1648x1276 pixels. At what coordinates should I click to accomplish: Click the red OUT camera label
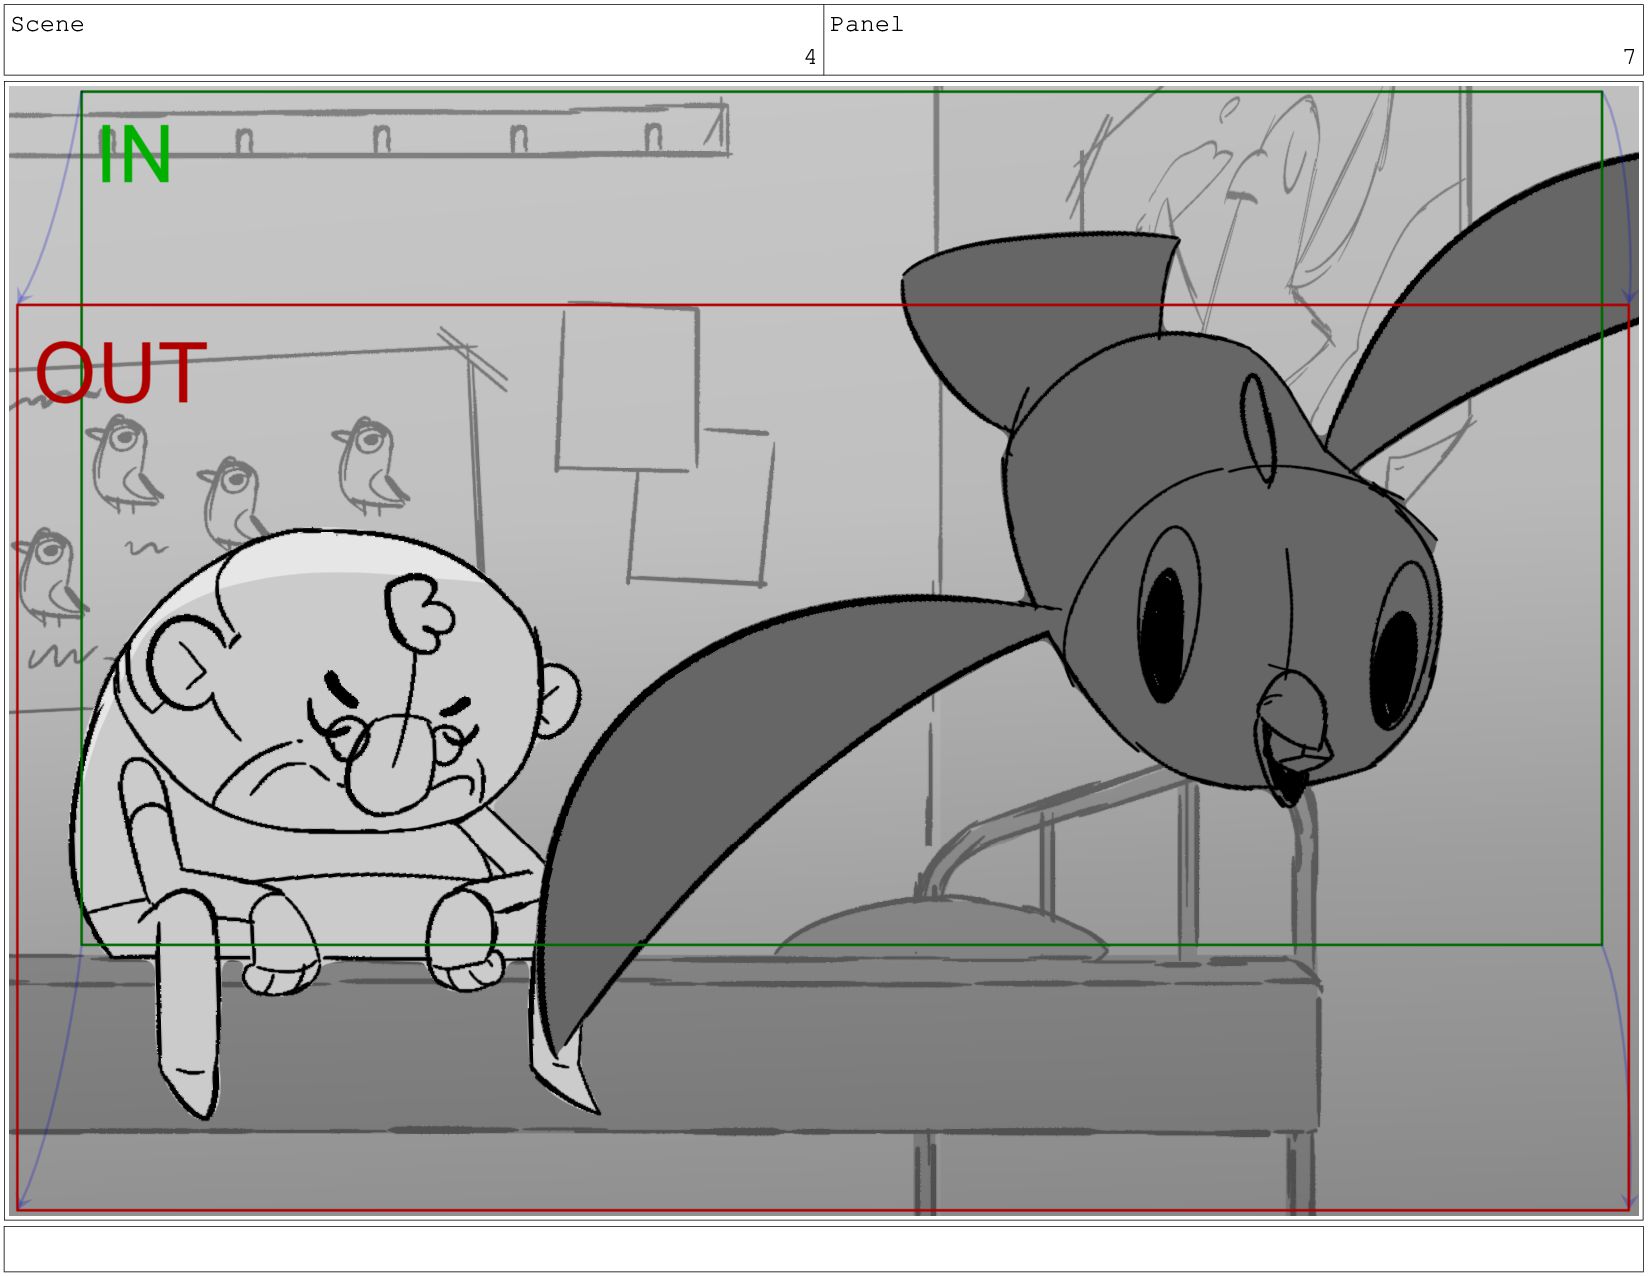pos(121,373)
